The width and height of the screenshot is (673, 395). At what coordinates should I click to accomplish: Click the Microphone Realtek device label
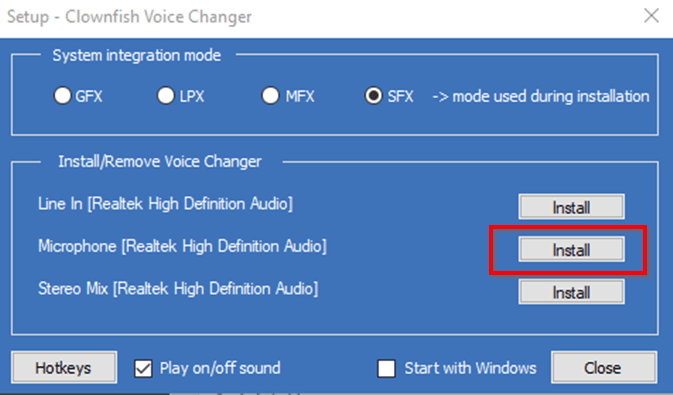(x=182, y=246)
